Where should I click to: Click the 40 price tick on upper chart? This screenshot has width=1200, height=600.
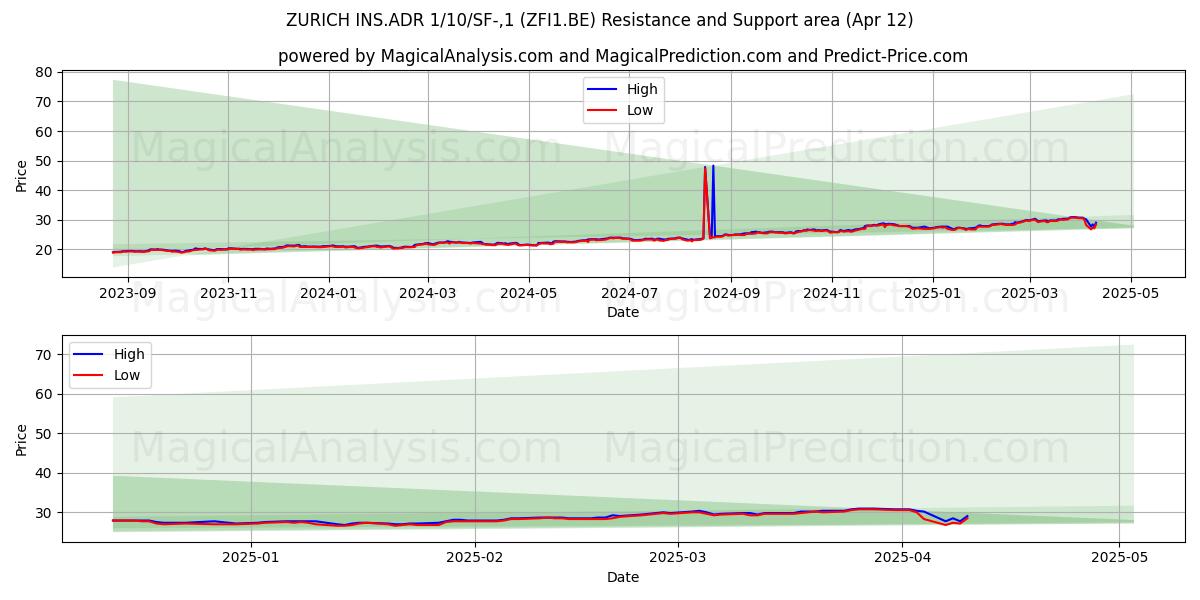point(44,190)
